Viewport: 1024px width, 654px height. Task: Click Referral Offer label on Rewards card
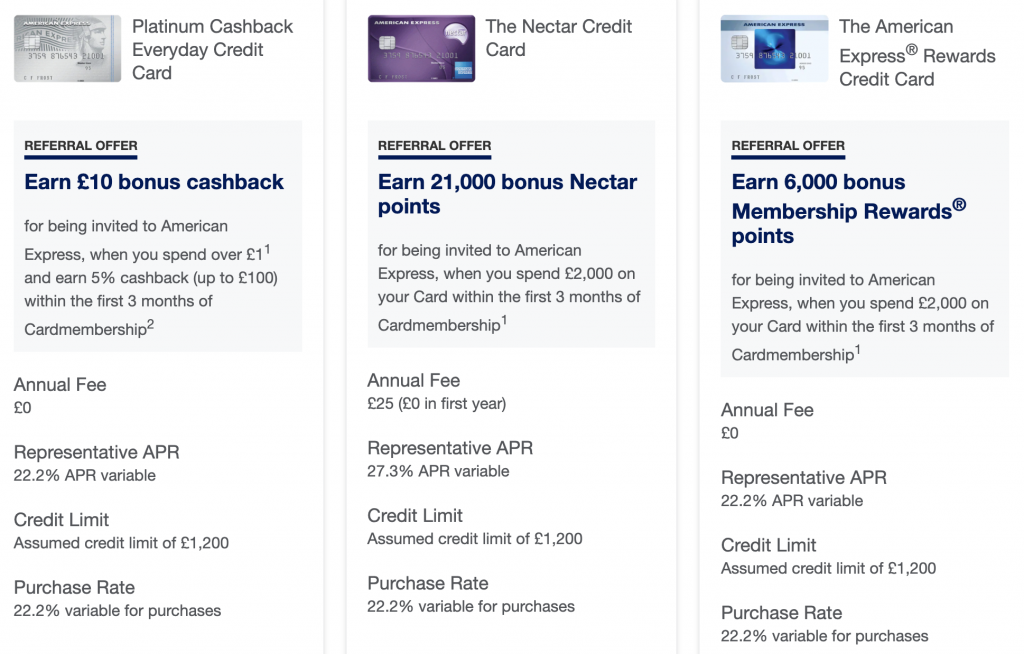click(788, 146)
